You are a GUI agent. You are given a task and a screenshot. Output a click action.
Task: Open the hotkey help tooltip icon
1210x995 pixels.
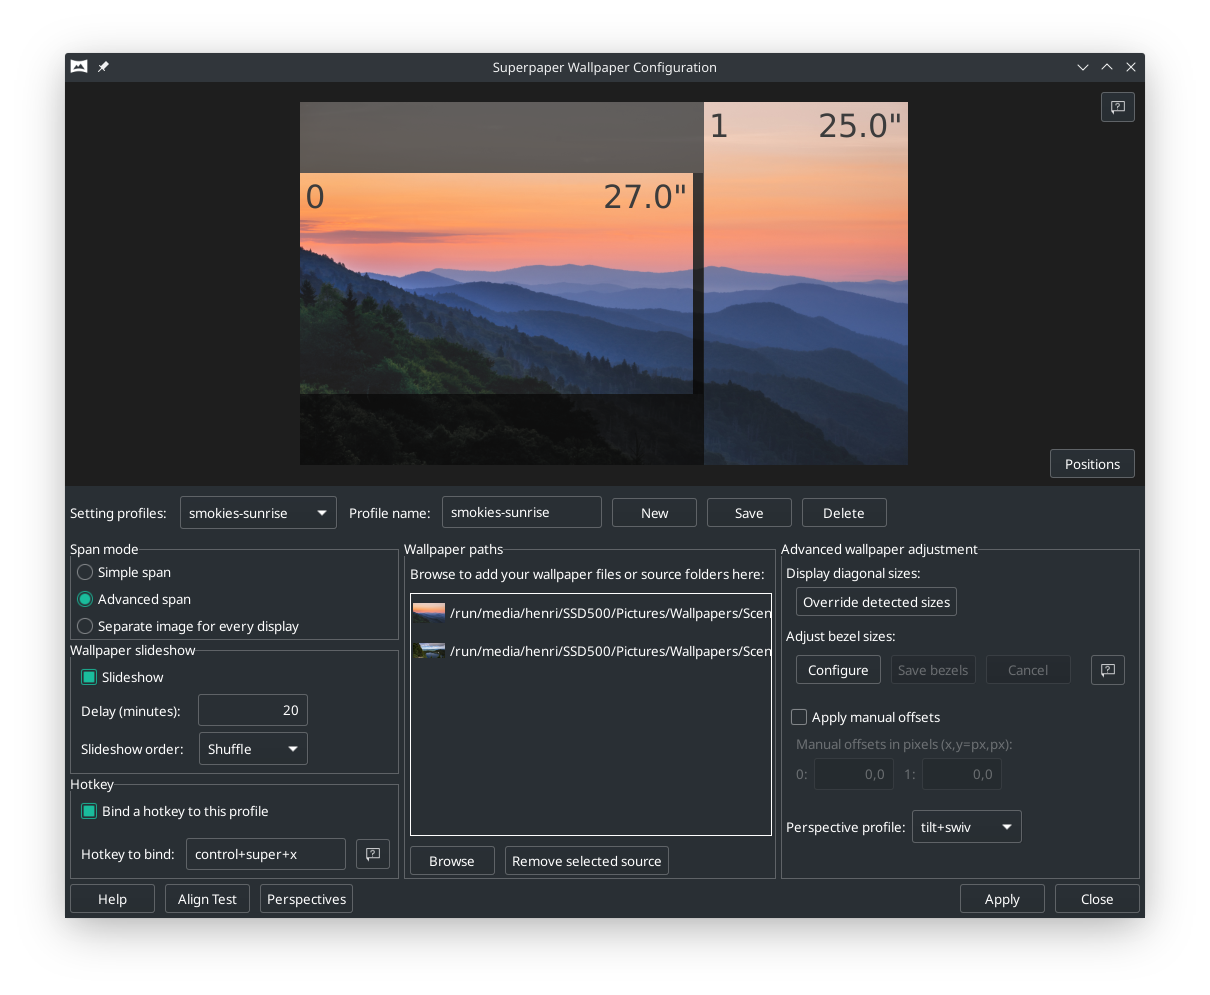(372, 854)
